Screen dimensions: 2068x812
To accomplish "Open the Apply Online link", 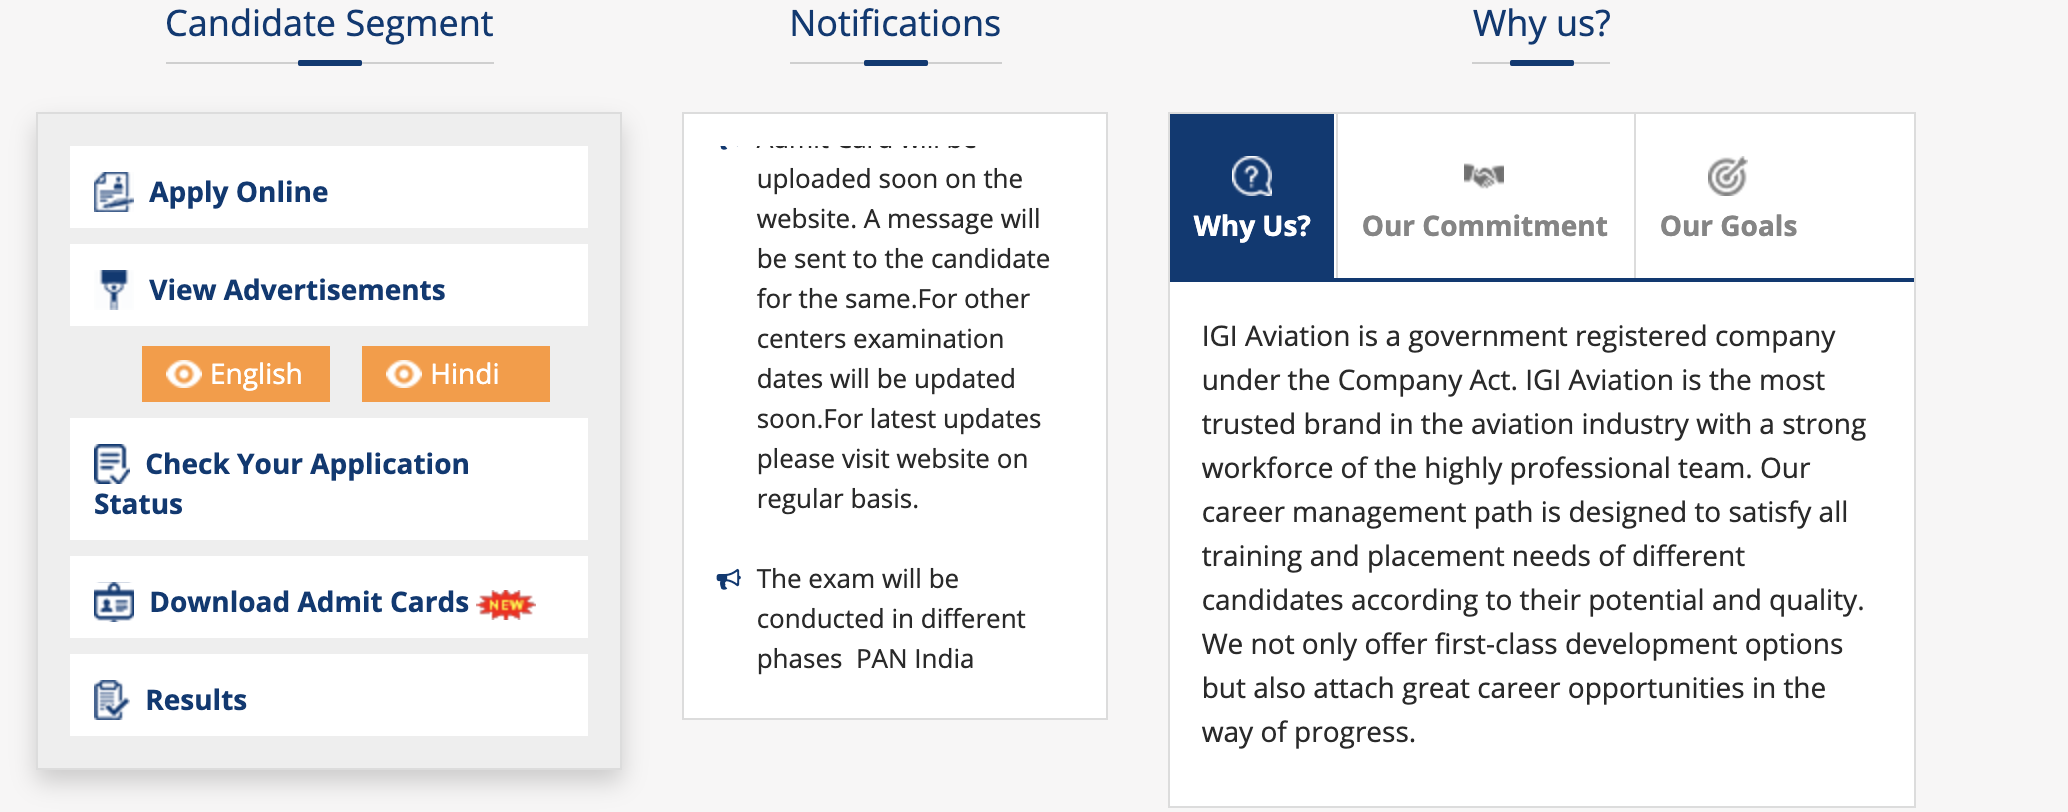I will click(238, 192).
